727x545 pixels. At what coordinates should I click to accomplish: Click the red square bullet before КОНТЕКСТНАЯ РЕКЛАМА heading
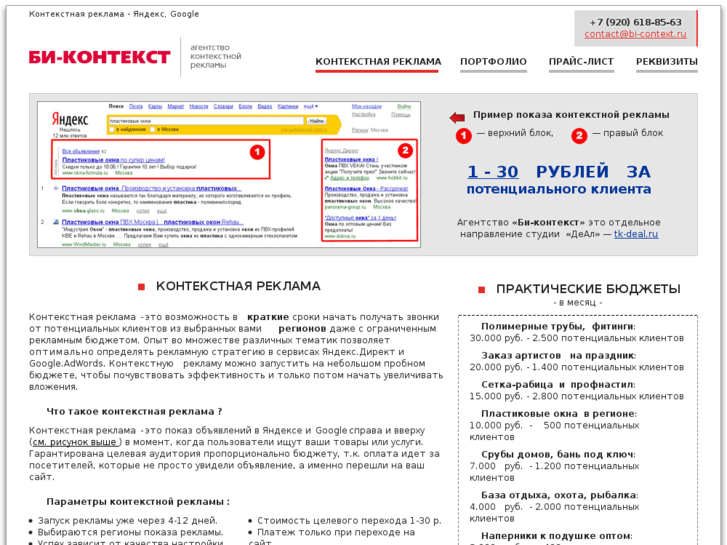(141, 287)
